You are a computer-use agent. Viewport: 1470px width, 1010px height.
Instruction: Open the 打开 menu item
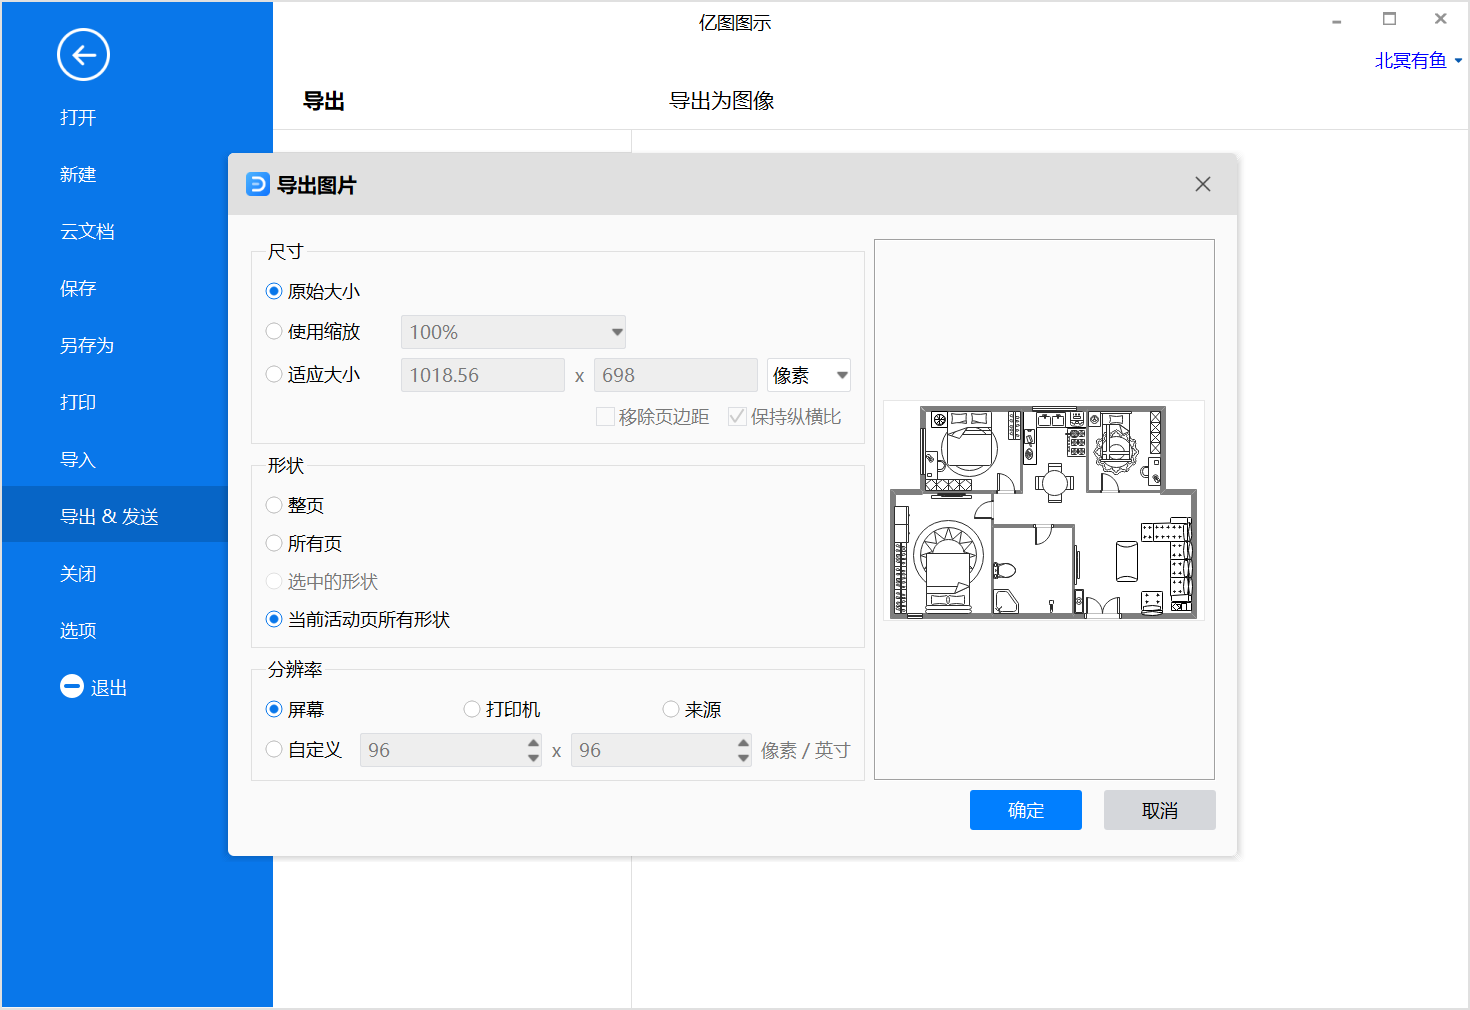pos(78,117)
